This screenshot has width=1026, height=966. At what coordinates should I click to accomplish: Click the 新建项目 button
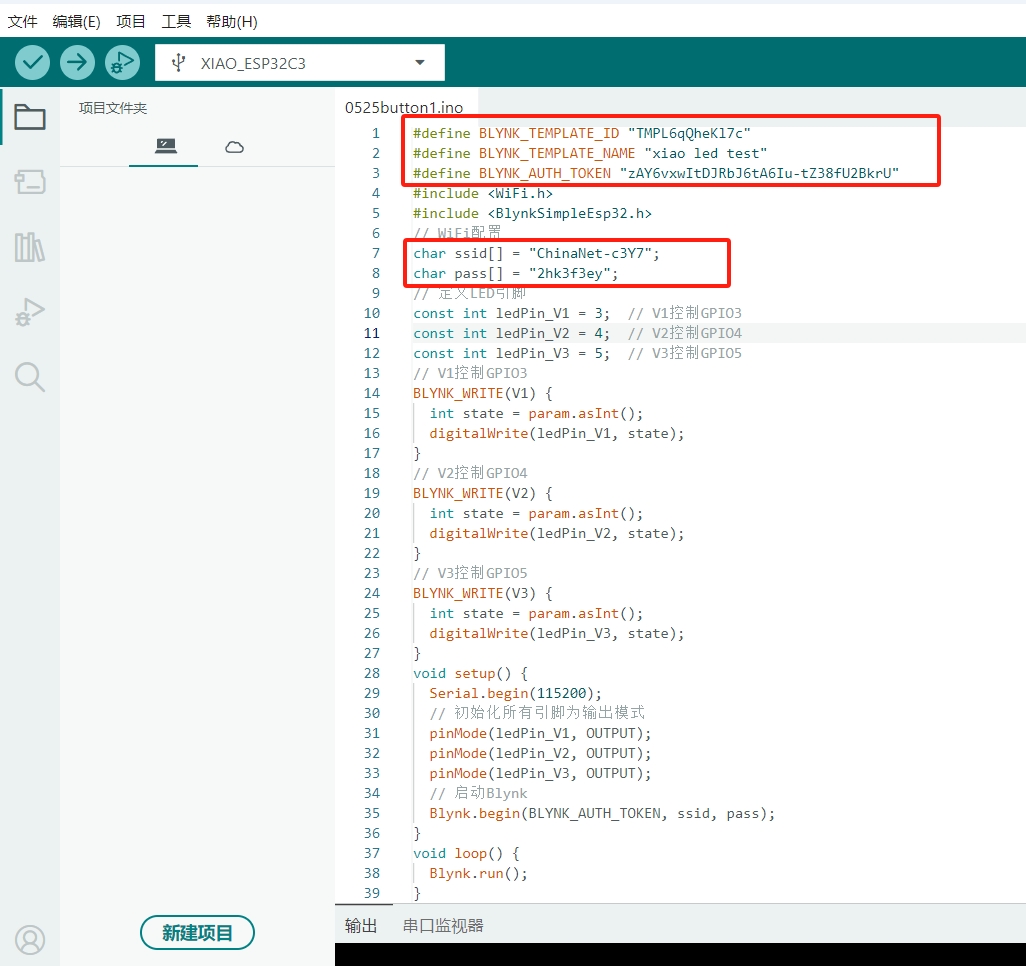tap(197, 933)
